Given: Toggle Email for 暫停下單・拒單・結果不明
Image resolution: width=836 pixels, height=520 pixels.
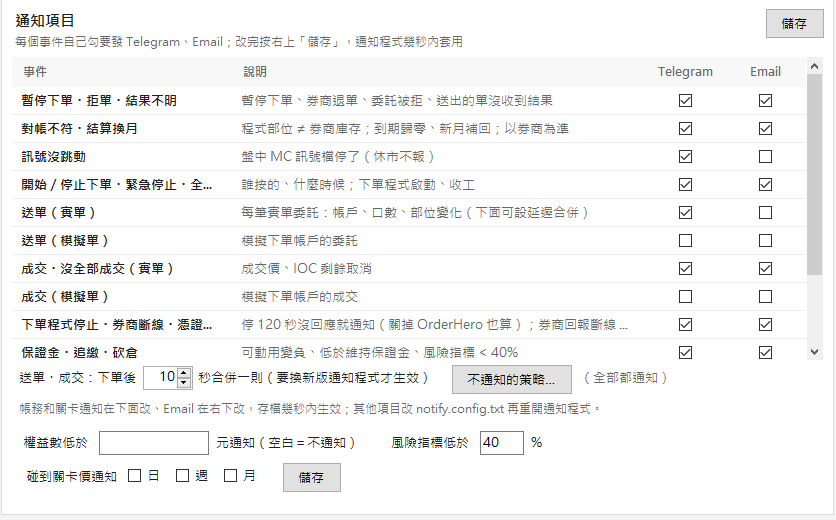Looking at the screenshot, I should (x=765, y=100).
